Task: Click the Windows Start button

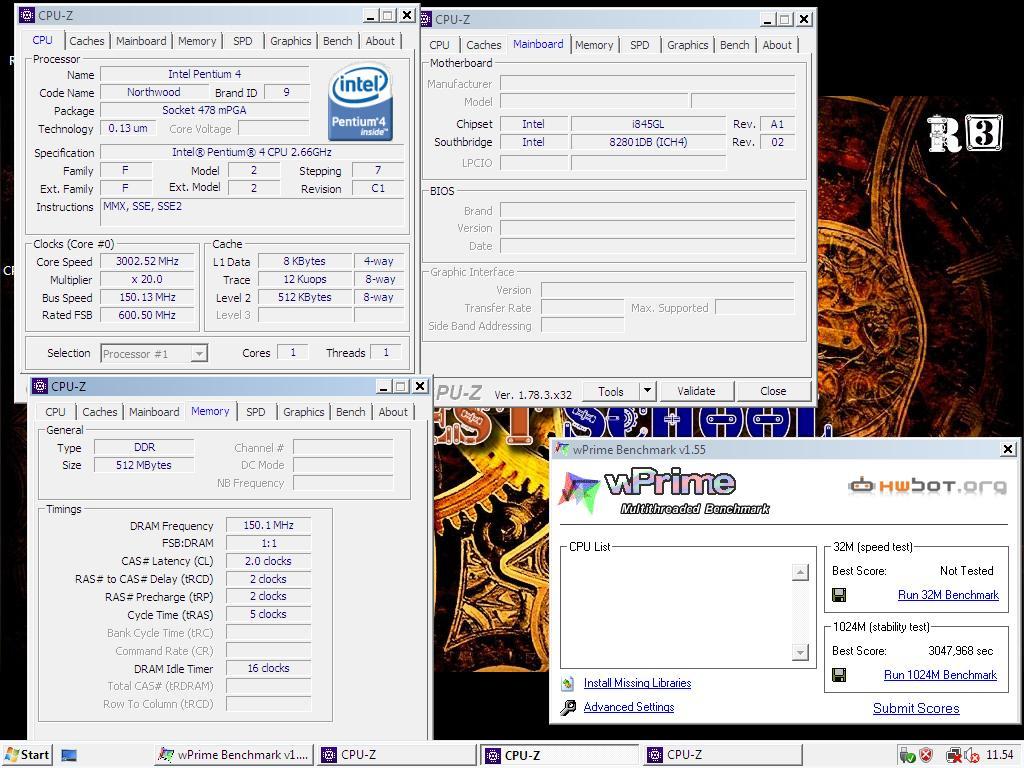Action: coord(27,755)
